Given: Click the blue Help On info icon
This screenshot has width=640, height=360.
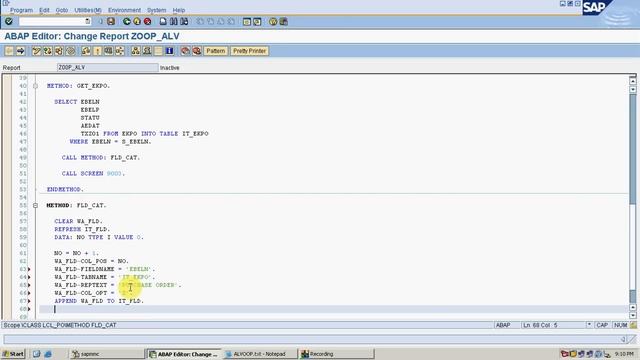Looking at the screenshot, I should click(169, 51).
